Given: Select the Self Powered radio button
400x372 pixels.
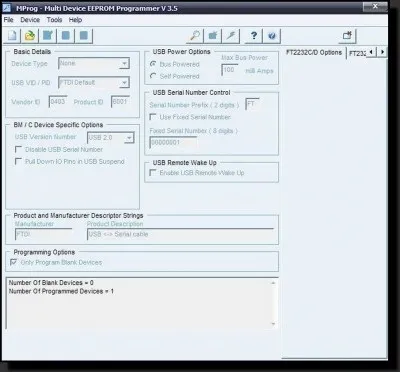Looking at the screenshot, I should (x=153, y=76).
